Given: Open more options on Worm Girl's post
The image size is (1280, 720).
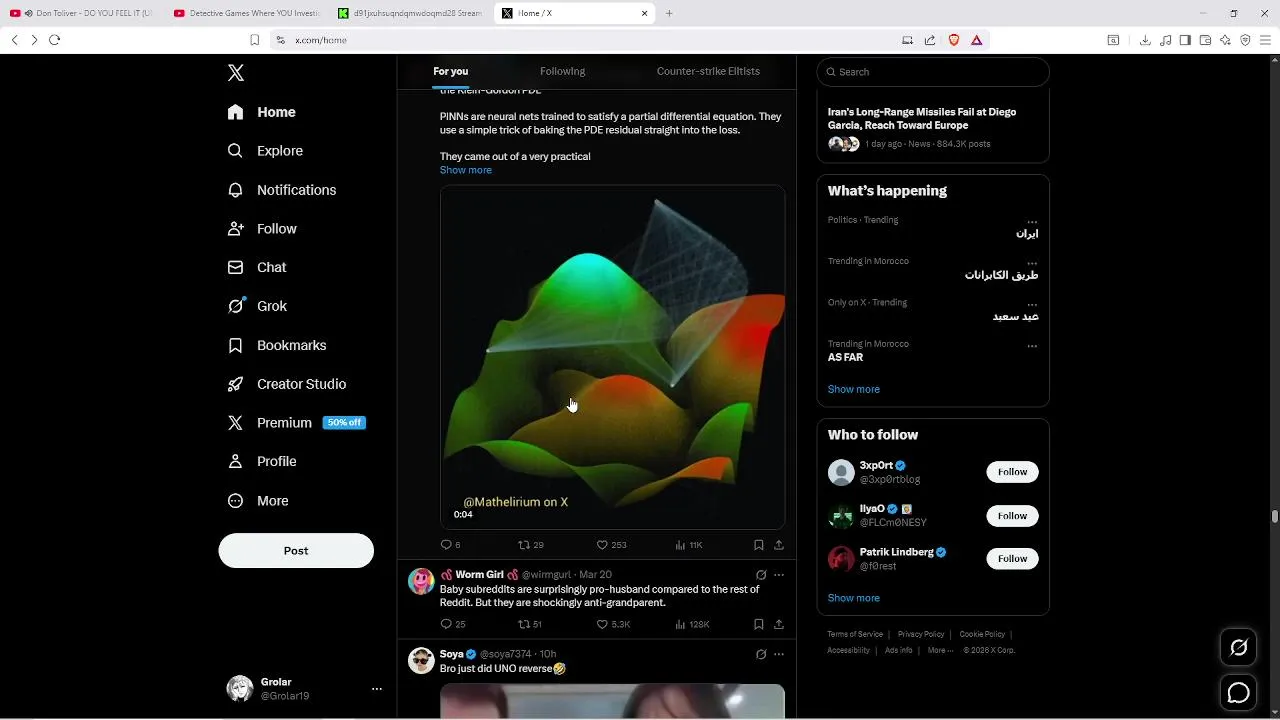Looking at the screenshot, I should (x=779, y=575).
